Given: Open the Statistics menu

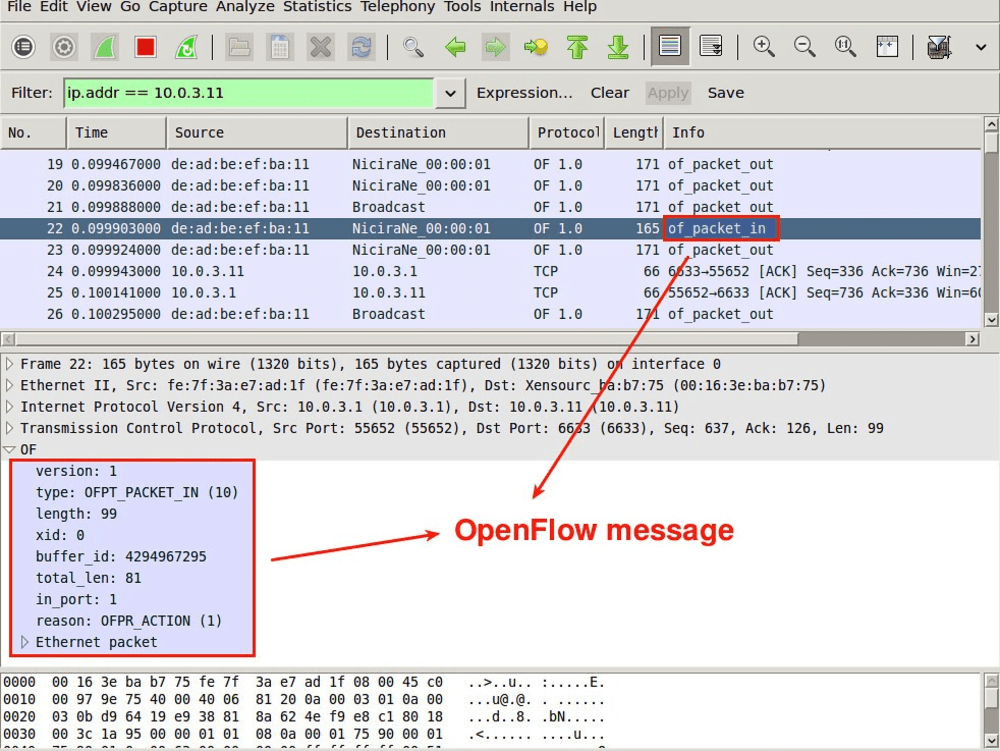Looking at the screenshot, I should (x=317, y=7).
